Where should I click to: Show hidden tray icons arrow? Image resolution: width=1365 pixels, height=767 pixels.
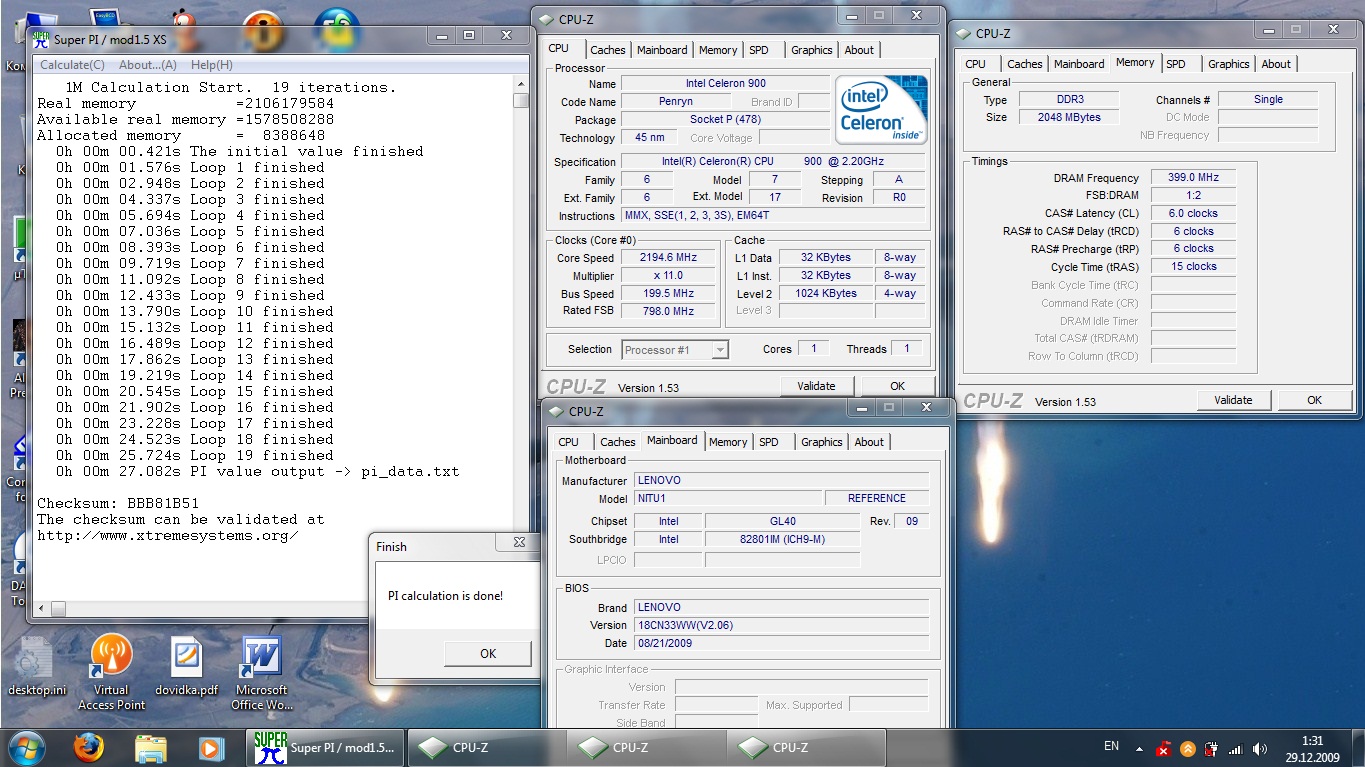(1139, 748)
